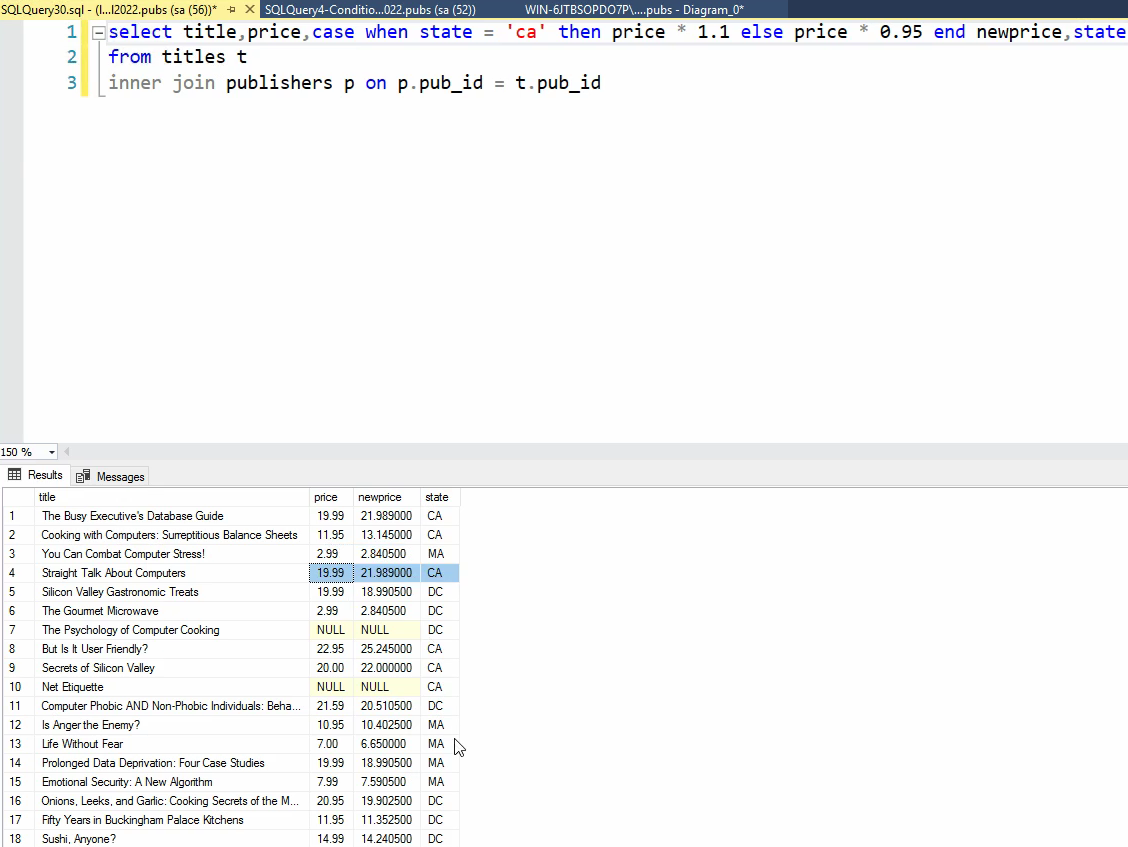Image resolution: width=1128 pixels, height=847 pixels.
Task: Close the SQLQuery30.sql tab
Action: click(250, 9)
